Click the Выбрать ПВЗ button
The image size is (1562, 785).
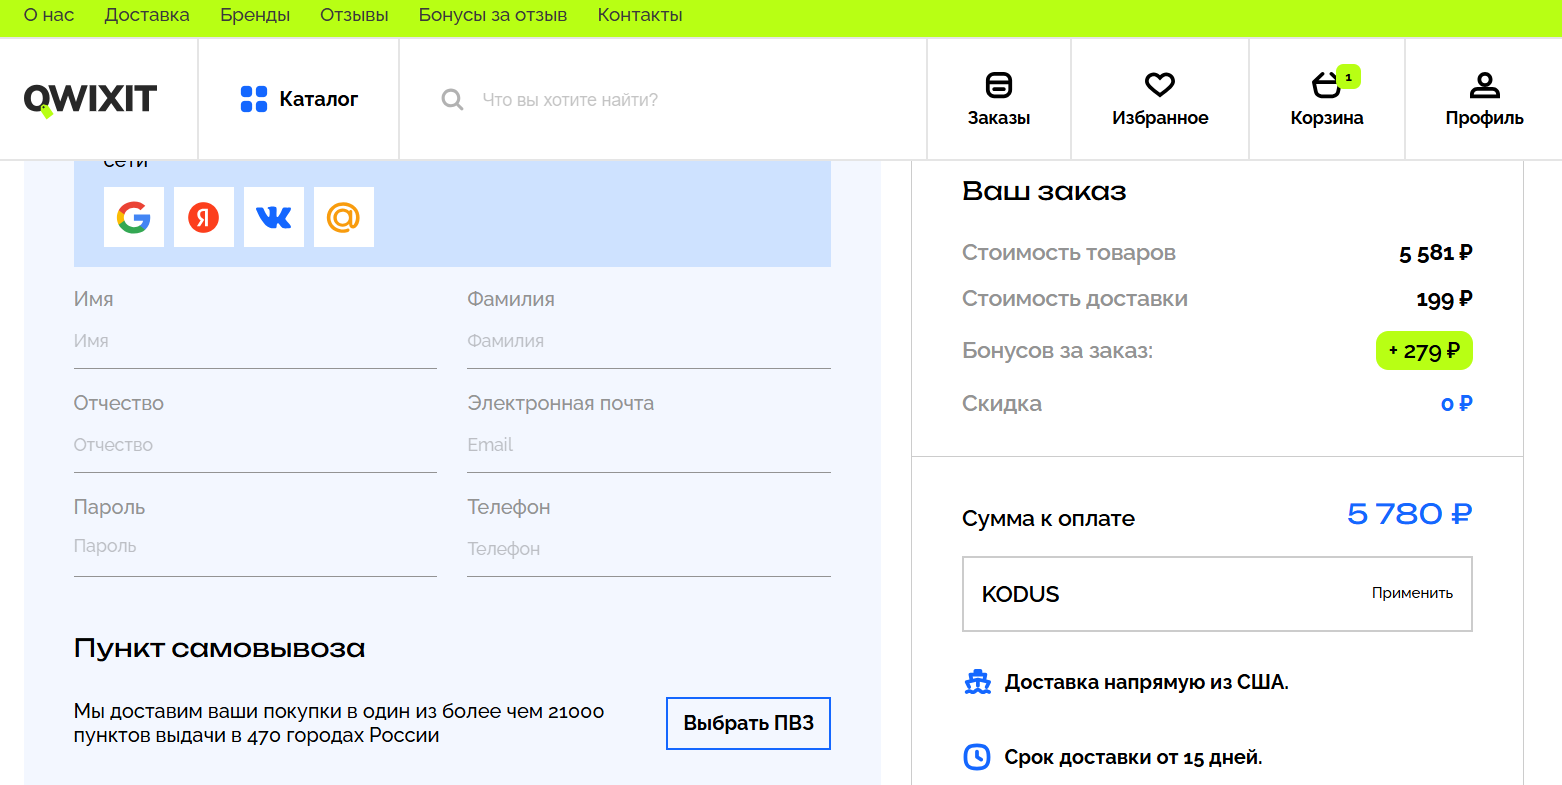[748, 723]
